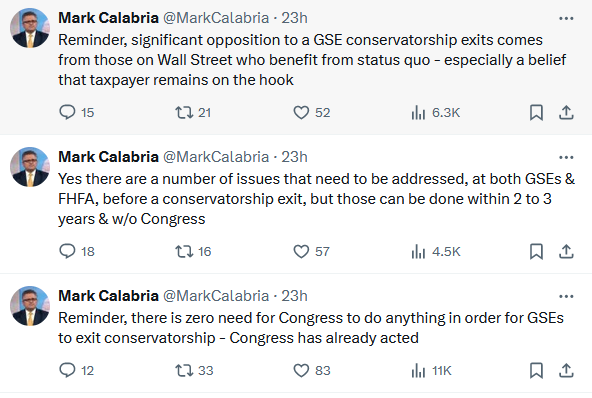Open @MarkCalabria handle on second tweet

(x=216, y=157)
